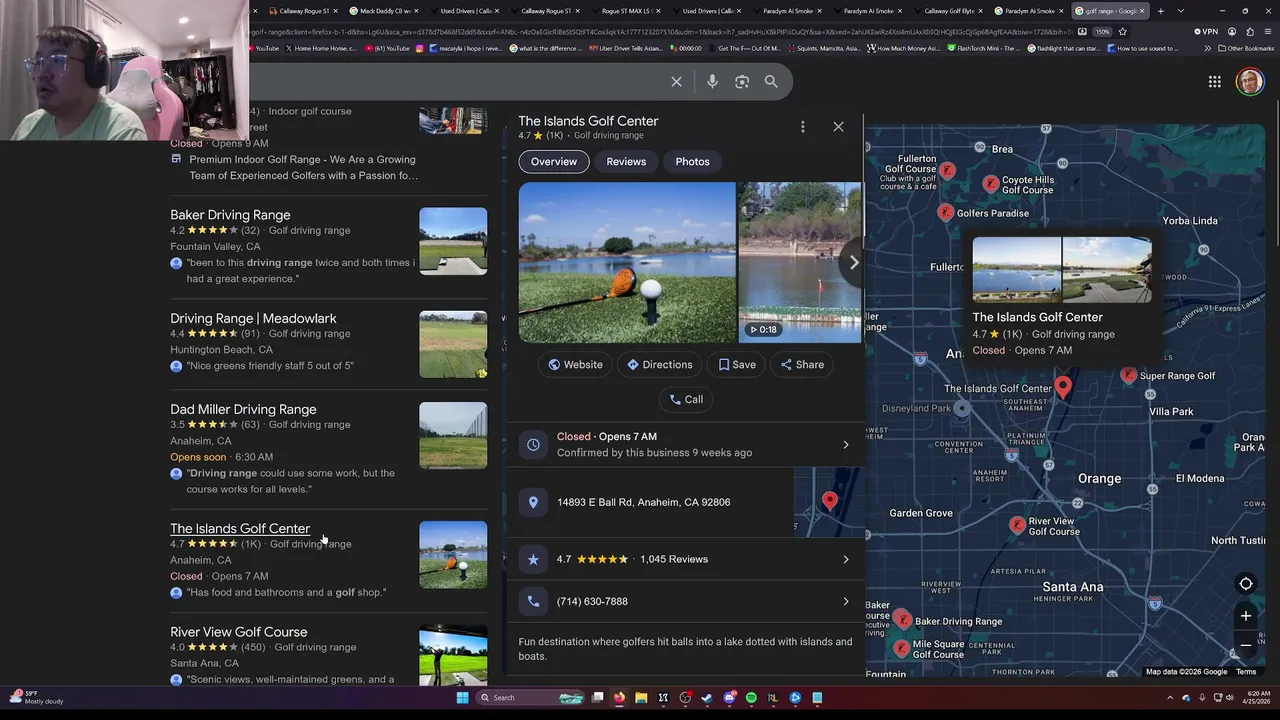Open the VPN panel in toolbar
Screen dimensions: 1280x720
pyautogui.click(x=1206, y=31)
